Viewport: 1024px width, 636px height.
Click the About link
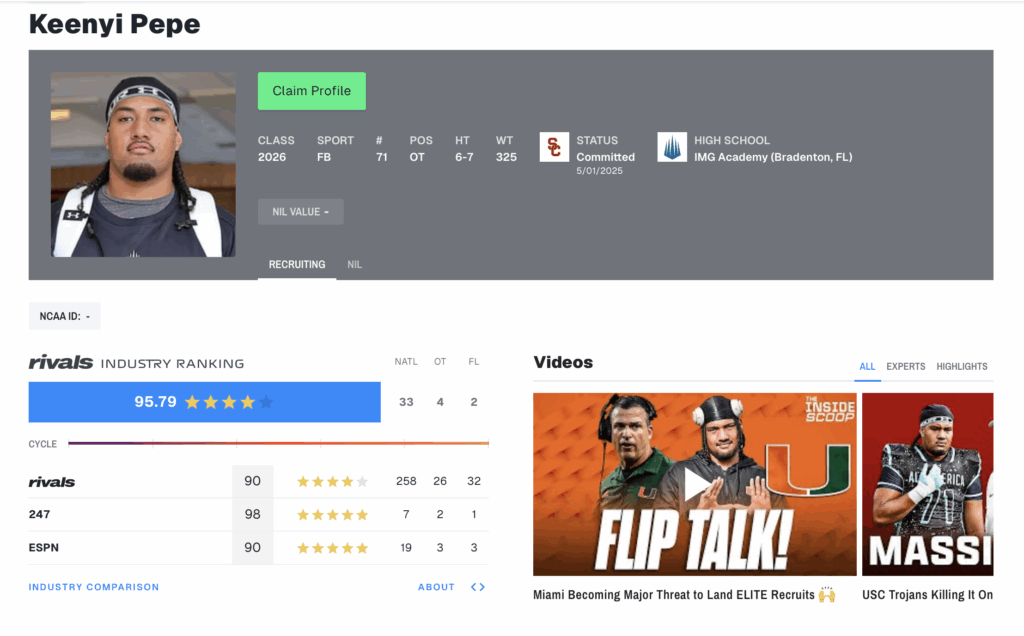(436, 587)
